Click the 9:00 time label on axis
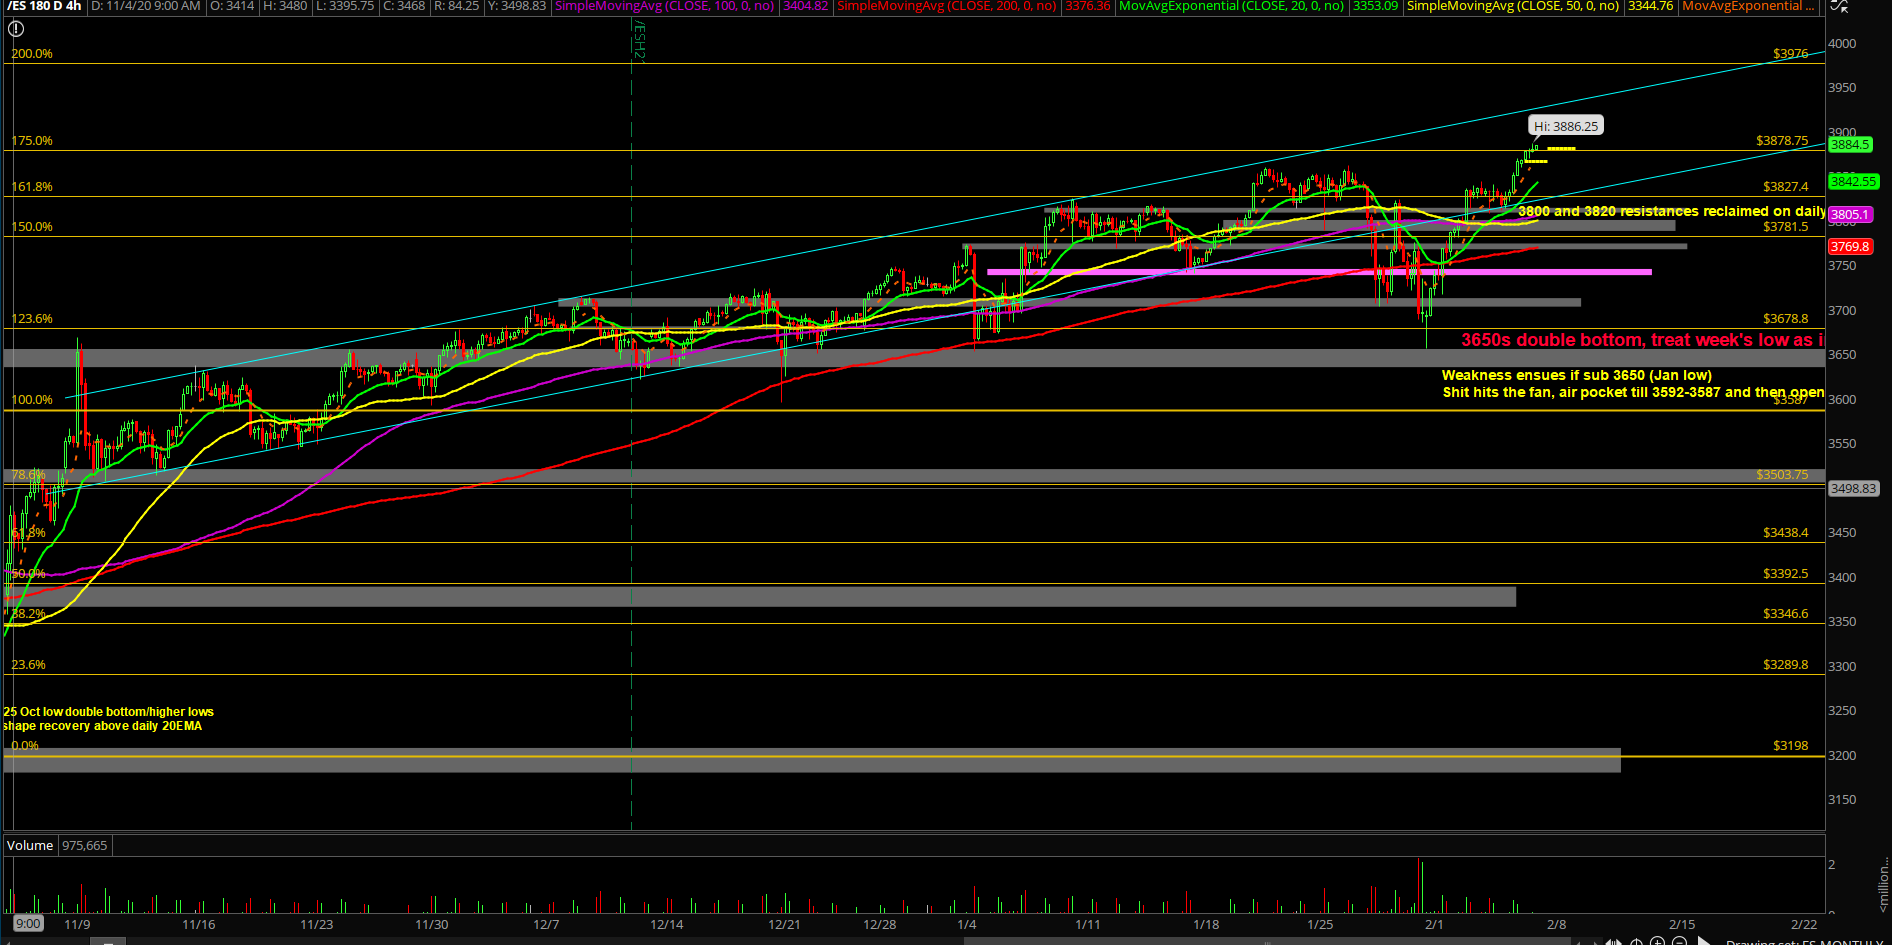The width and height of the screenshot is (1892, 945). (x=28, y=923)
